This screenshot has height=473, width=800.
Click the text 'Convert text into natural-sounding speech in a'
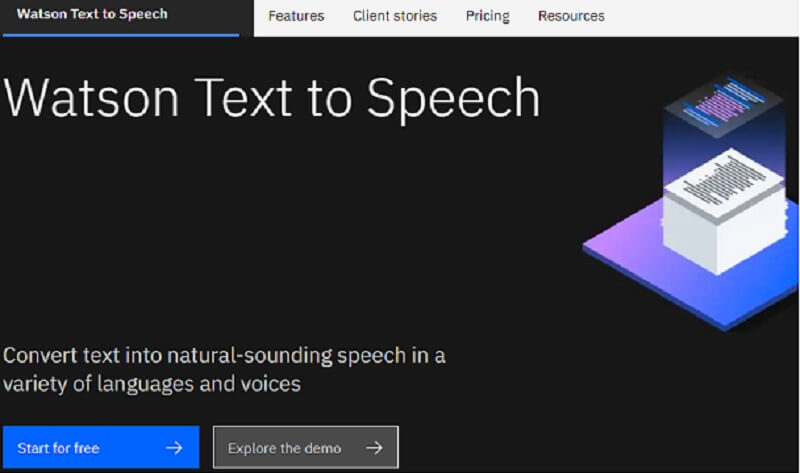(x=224, y=356)
